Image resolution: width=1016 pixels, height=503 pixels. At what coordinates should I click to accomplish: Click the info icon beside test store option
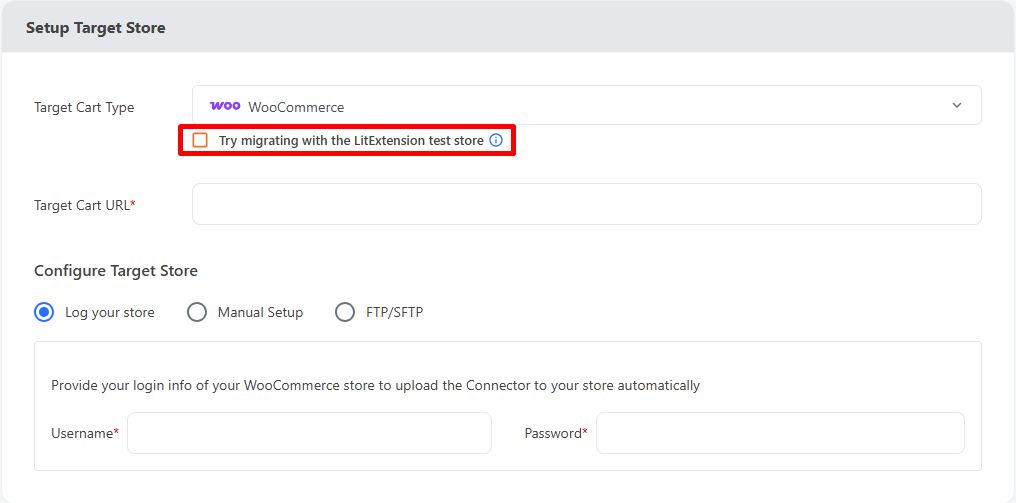496,140
